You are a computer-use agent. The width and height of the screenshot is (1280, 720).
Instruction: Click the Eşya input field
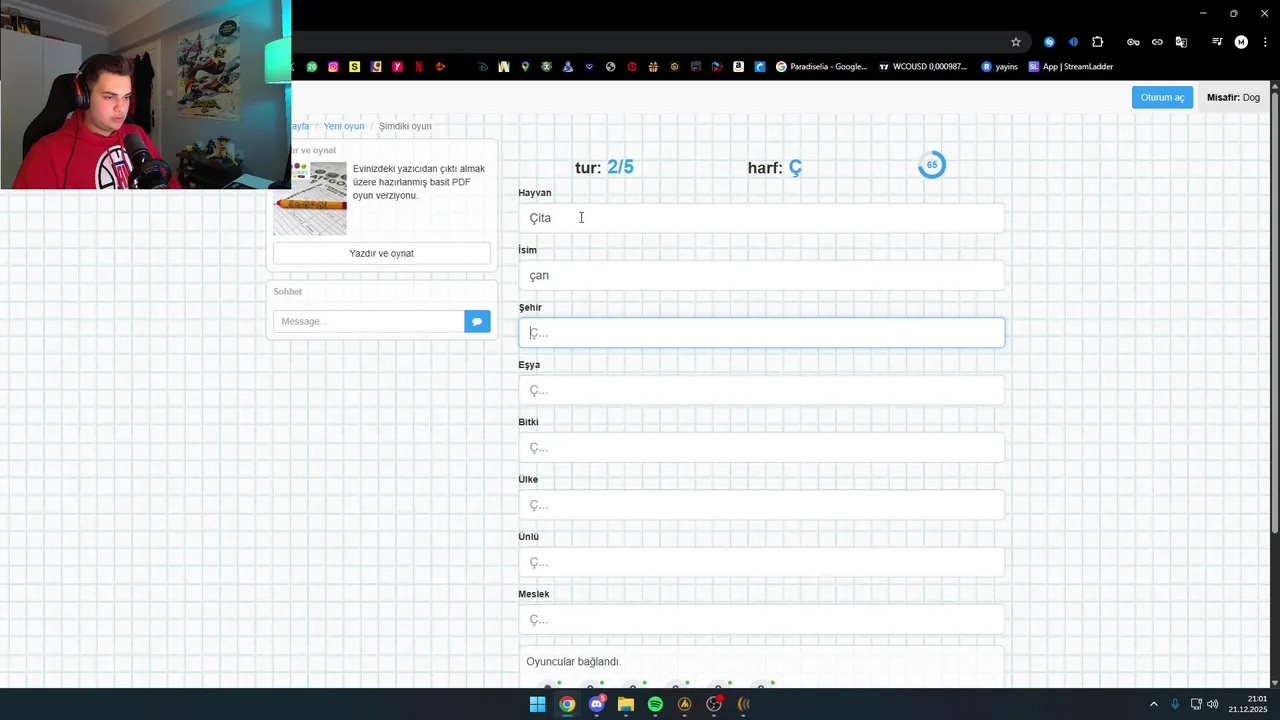[761, 390]
